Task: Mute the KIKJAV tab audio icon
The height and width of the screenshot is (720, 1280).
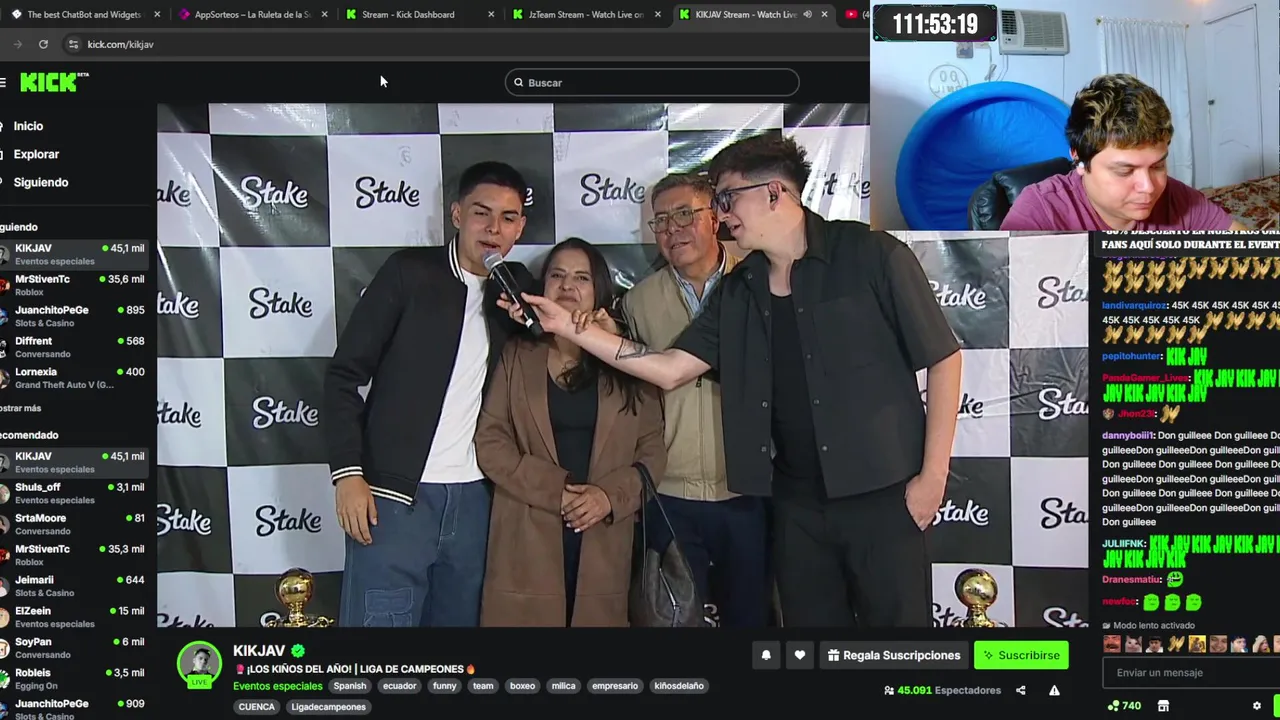Action: (807, 14)
